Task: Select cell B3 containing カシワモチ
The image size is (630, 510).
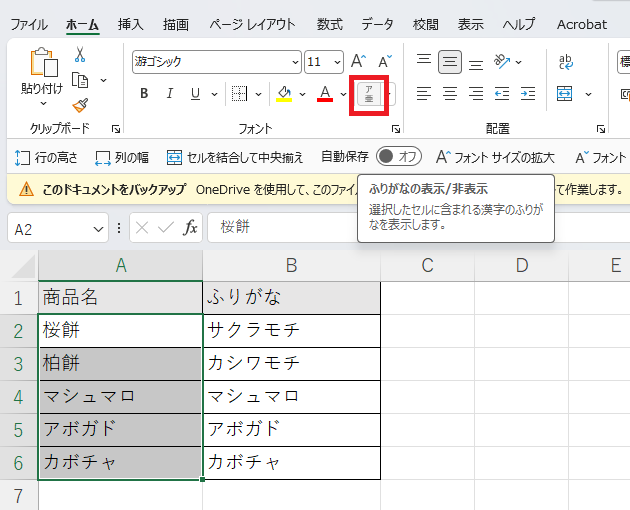Action: tap(291, 363)
